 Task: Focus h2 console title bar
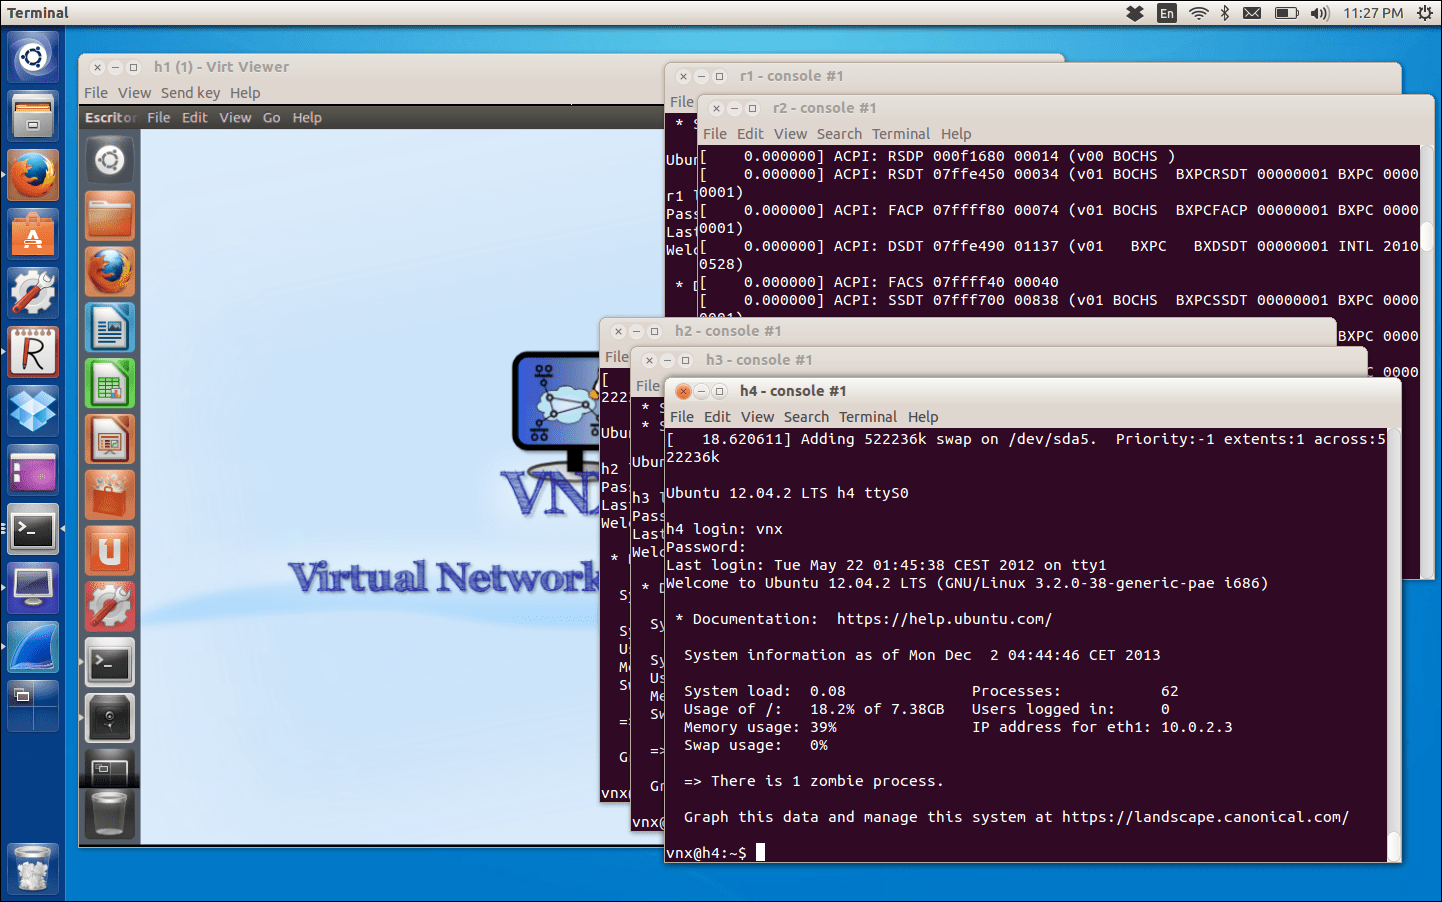[x=968, y=331]
